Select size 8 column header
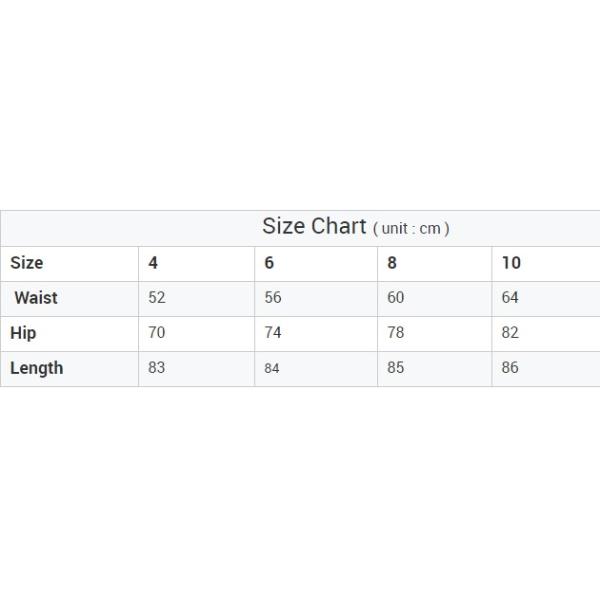Viewport: 600px width, 600px height. [x=392, y=263]
